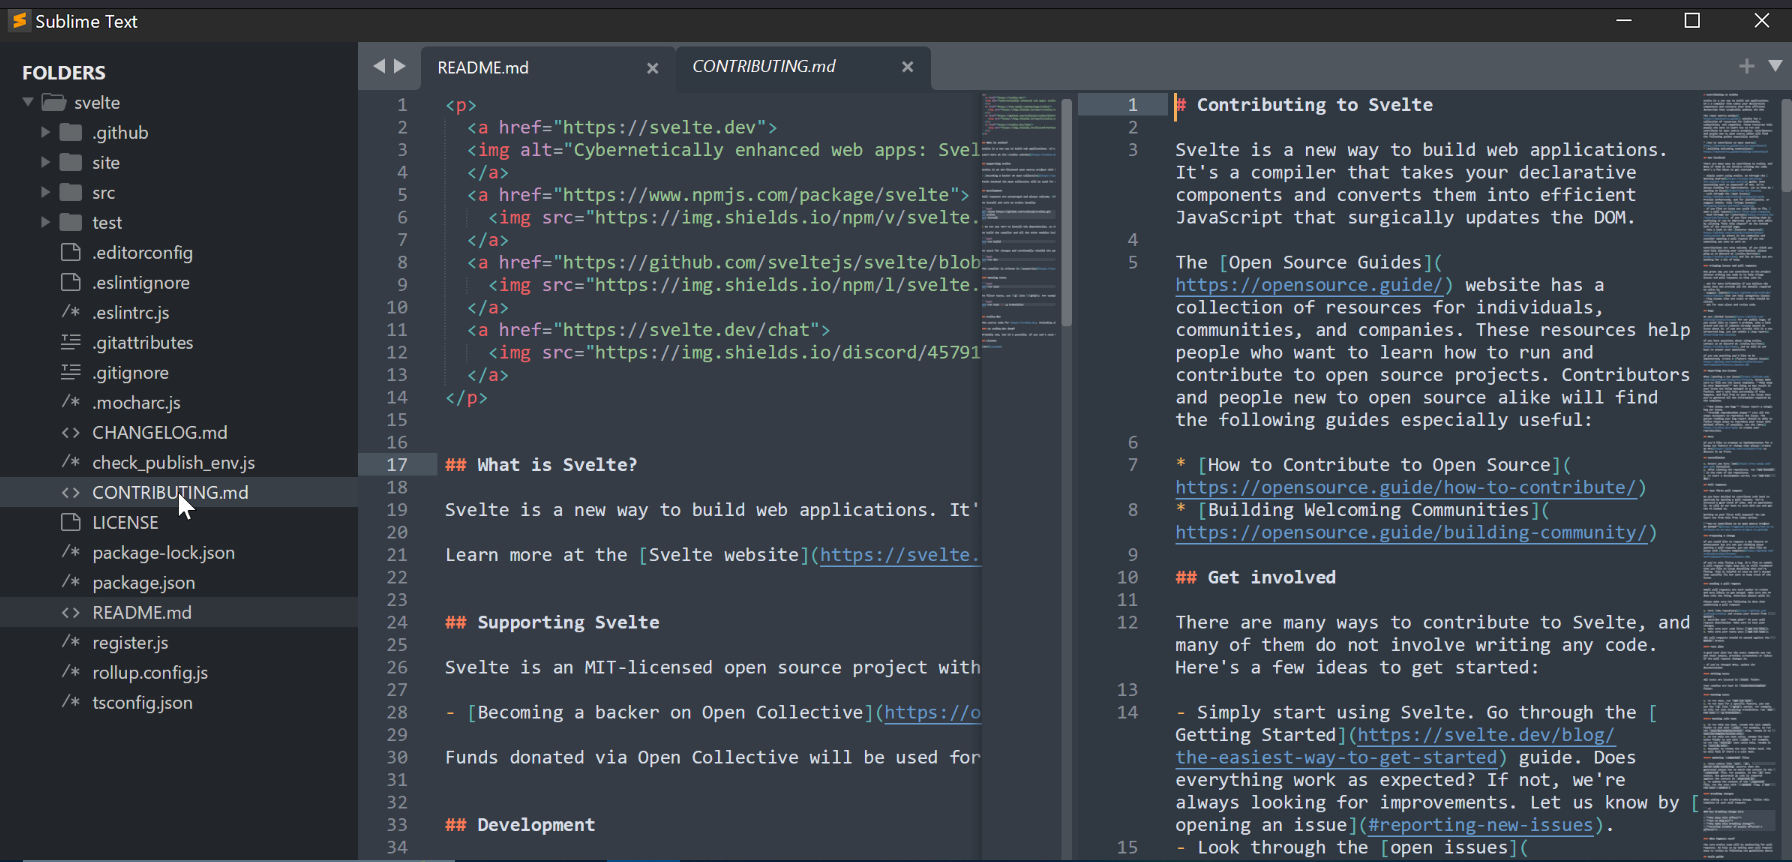The image size is (1792, 862).
Task: Click the FOLDERS sidebar heading
Action: 64,72
